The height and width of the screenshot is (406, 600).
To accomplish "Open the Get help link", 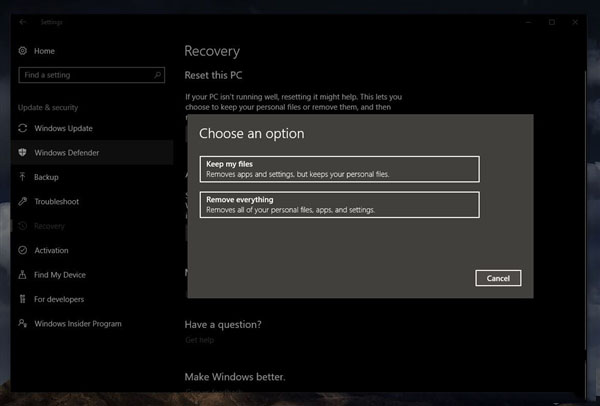I will click(199, 340).
